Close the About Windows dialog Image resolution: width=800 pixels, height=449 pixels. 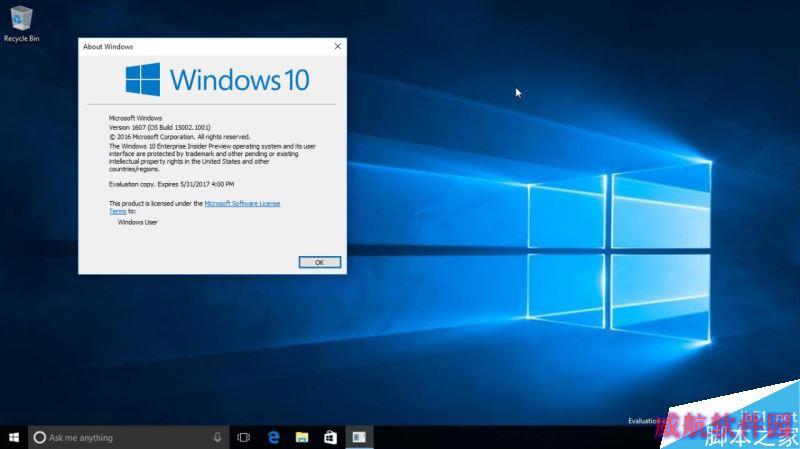click(338, 46)
